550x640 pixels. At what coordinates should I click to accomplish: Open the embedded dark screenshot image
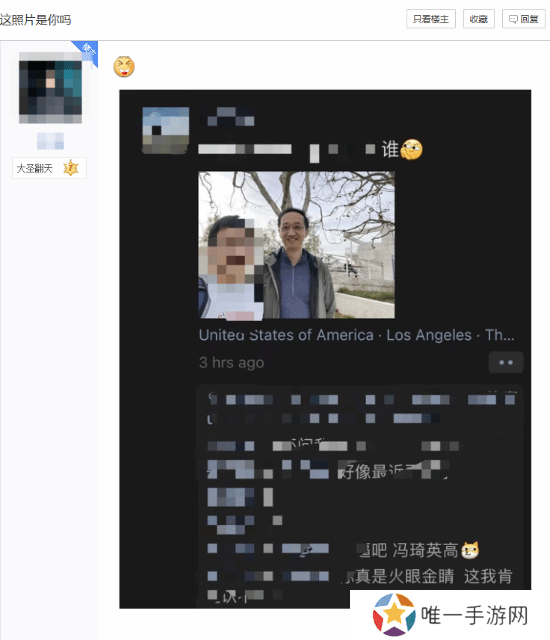[325, 349]
